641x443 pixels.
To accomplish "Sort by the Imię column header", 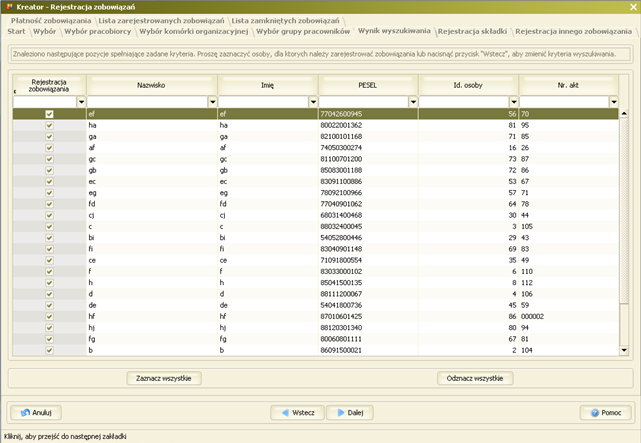I will click(x=267, y=85).
